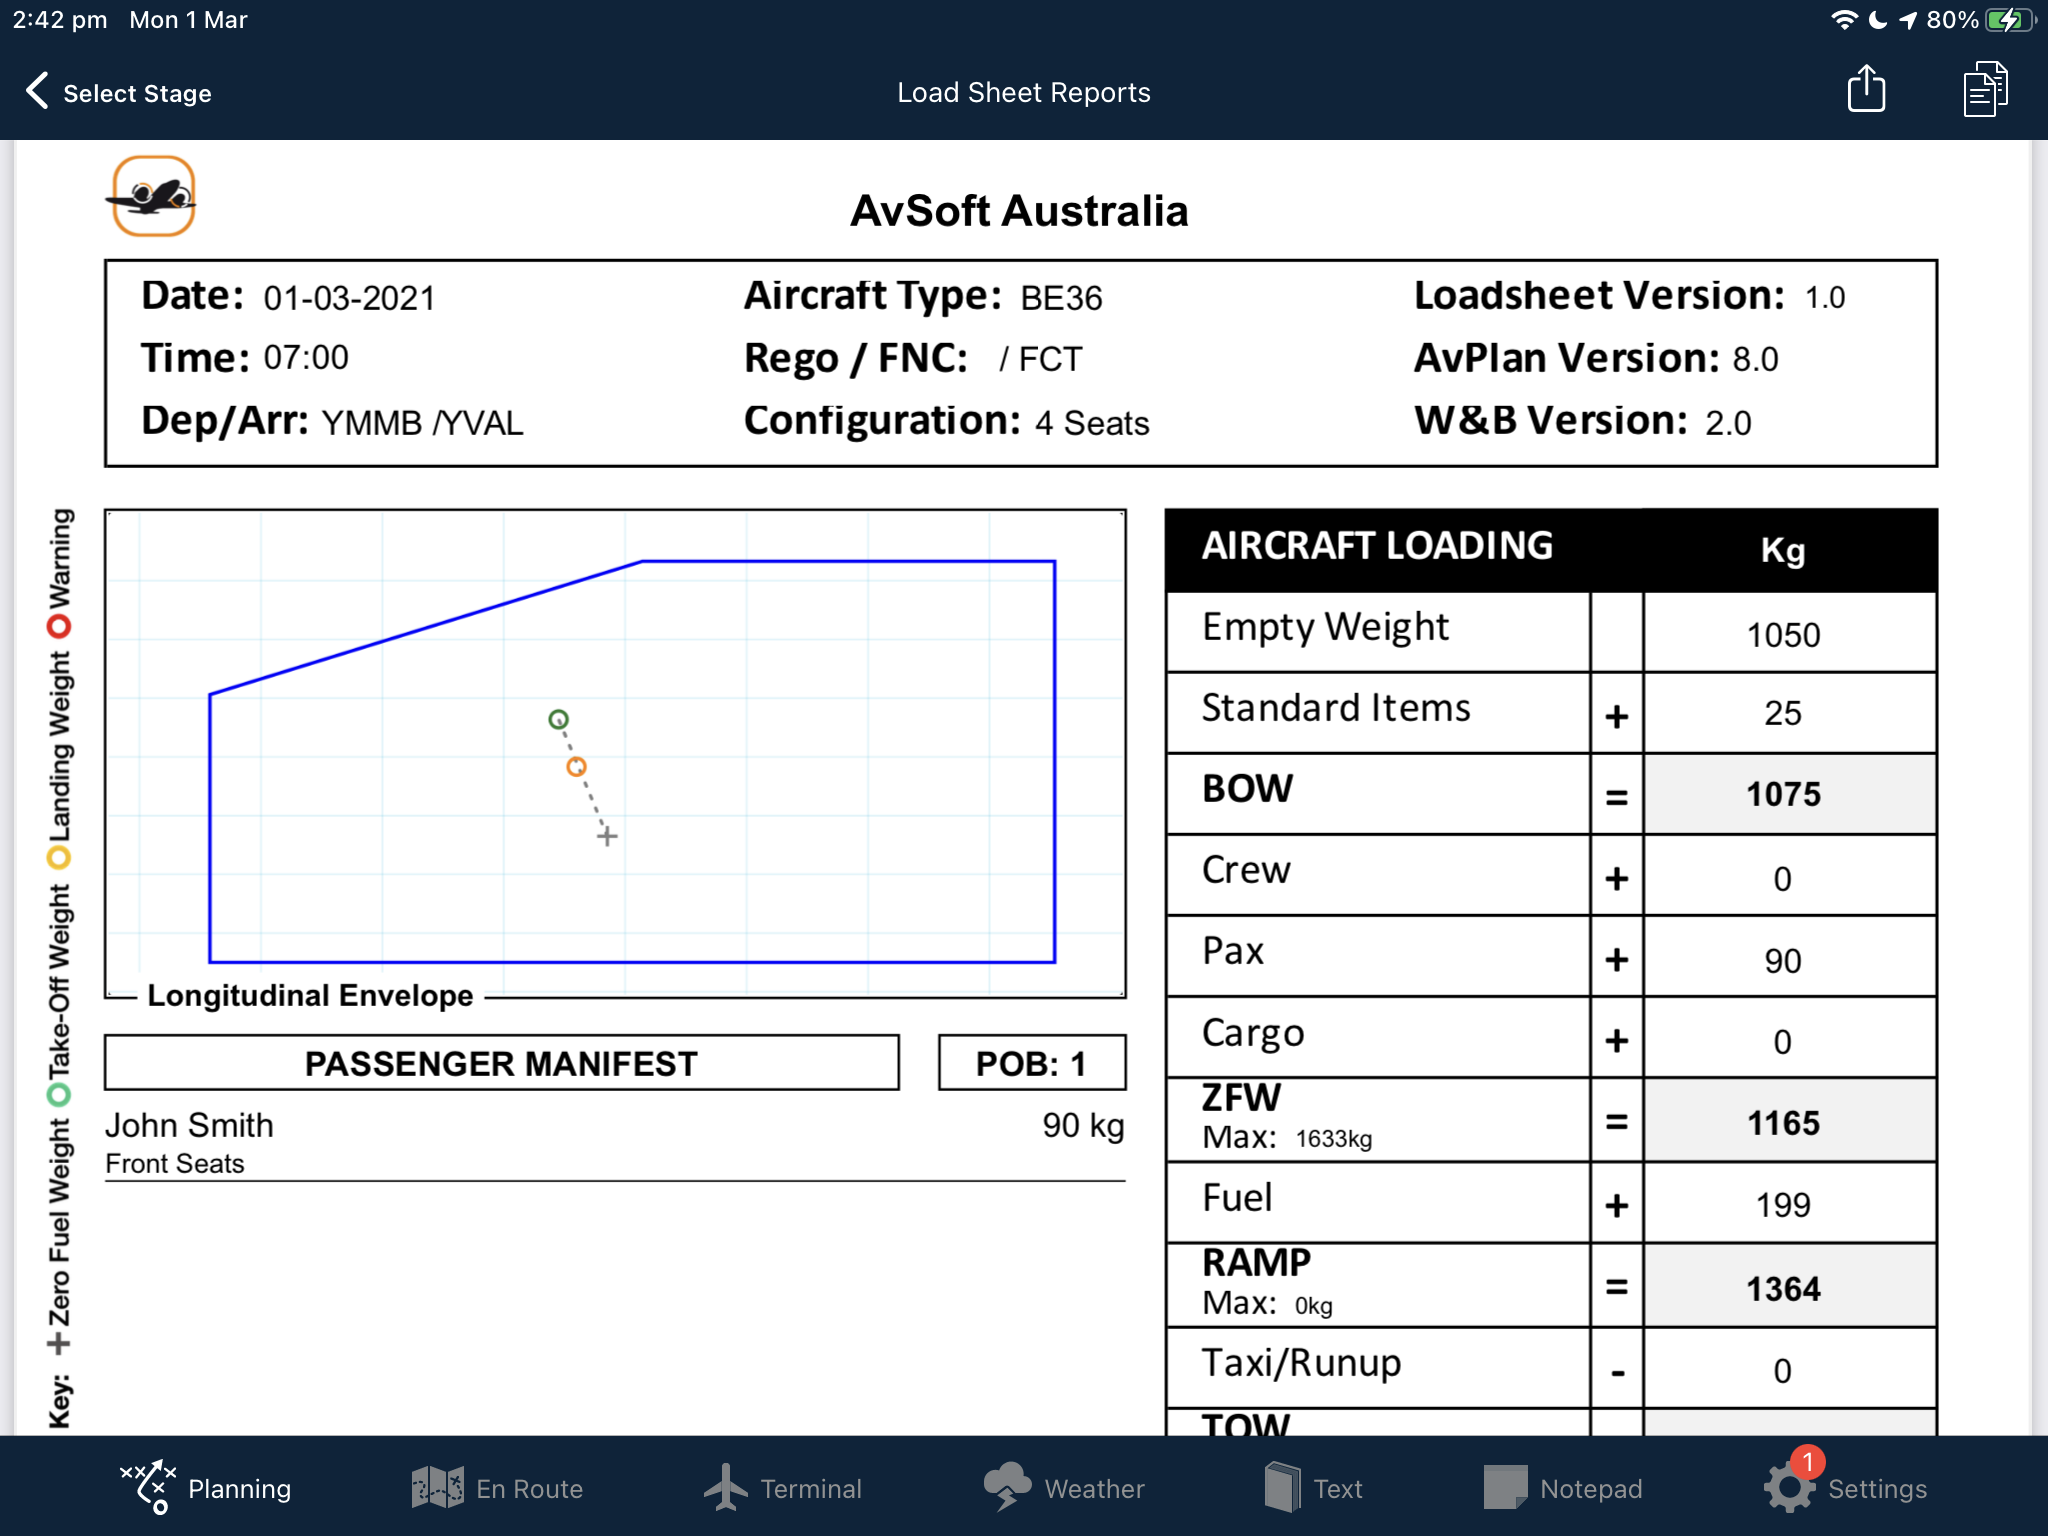This screenshot has width=2048, height=1536.
Task: Tap the Taxi/Runup row label
Action: (1301, 1364)
